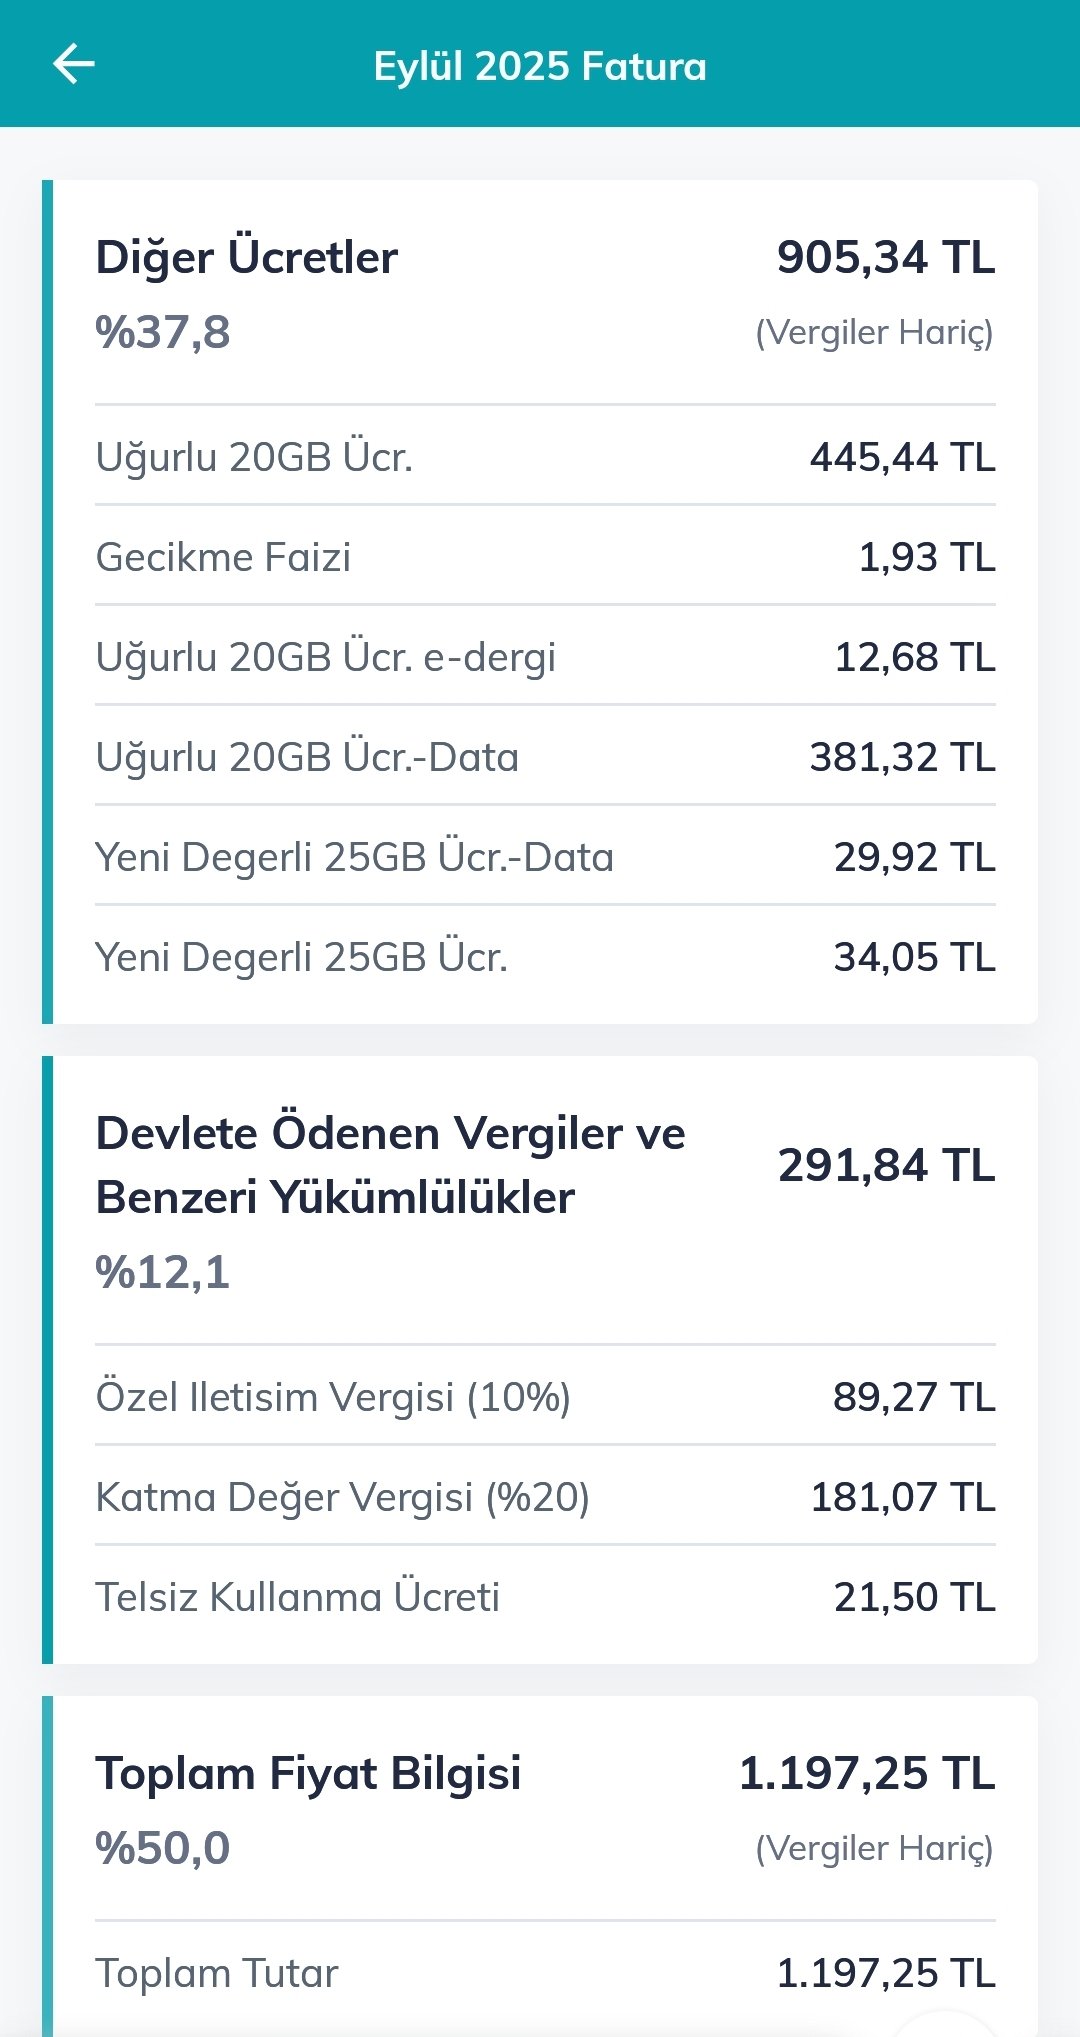Open the Uğurlu 20GB Ücr. 445,44 TL row
This screenshot has width=1080, height=2037.
click(545, 457)
